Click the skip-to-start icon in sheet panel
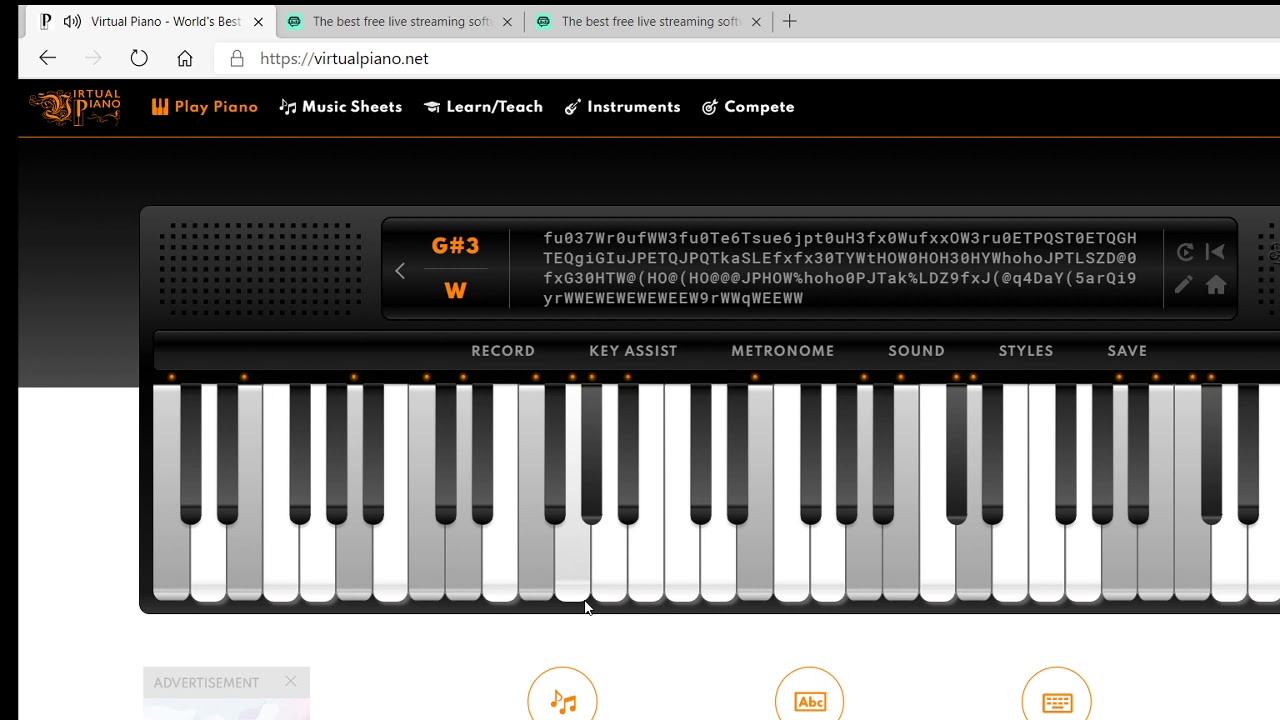 point(1215,252)
